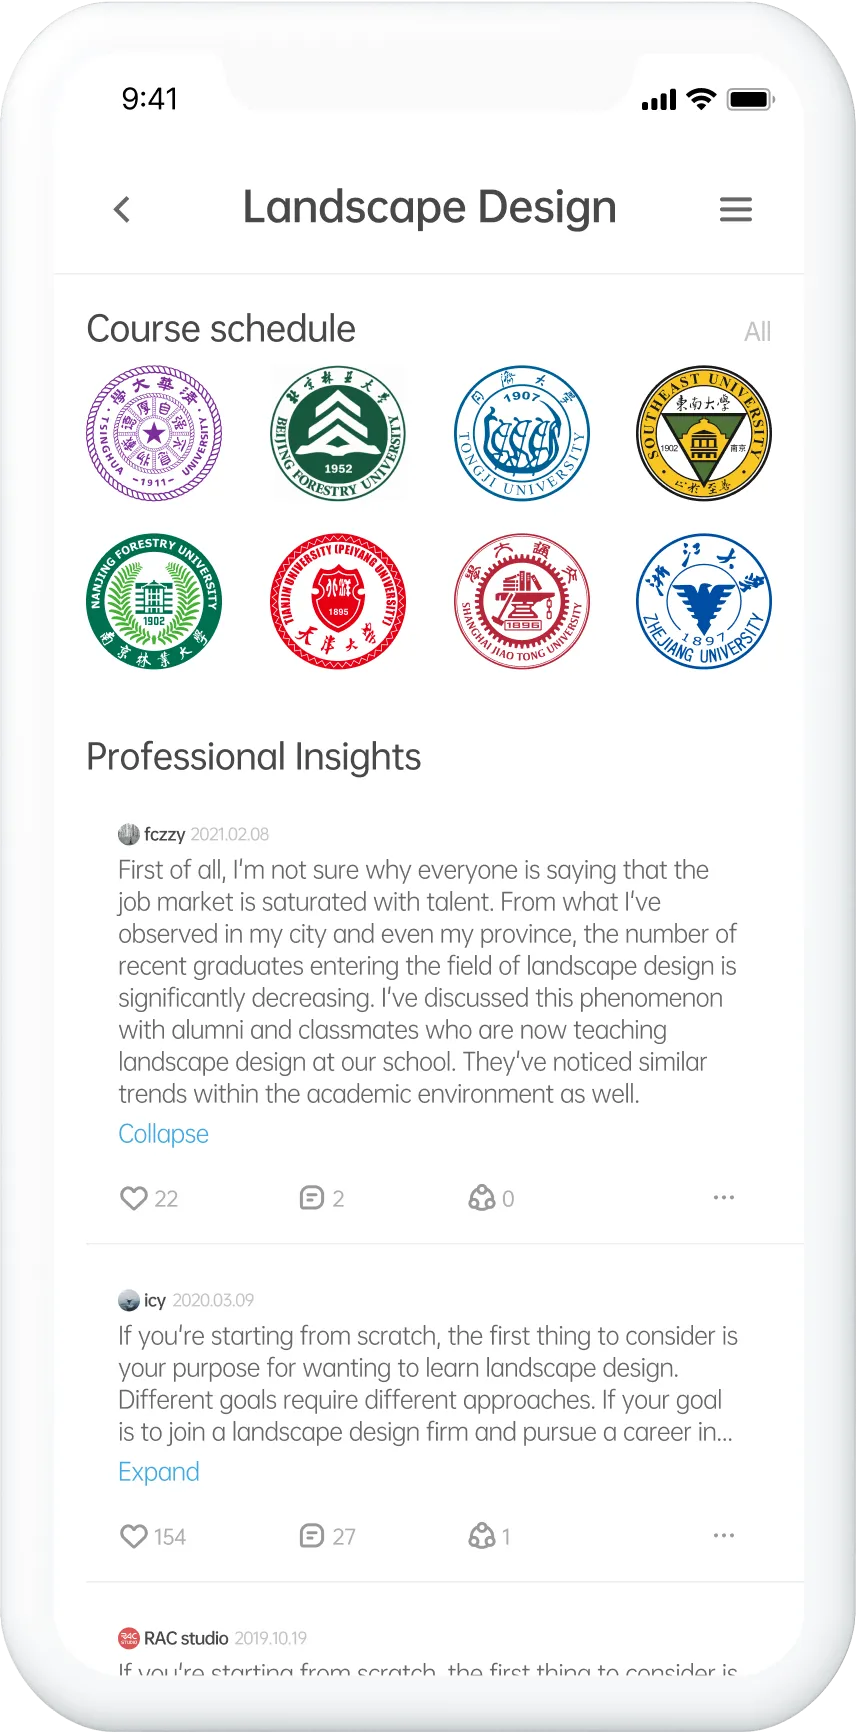The height and width of the screenshot is (1732, 856).
Task: Select Shanghai Jiao Tong University logo
Action: coord(521,601)
